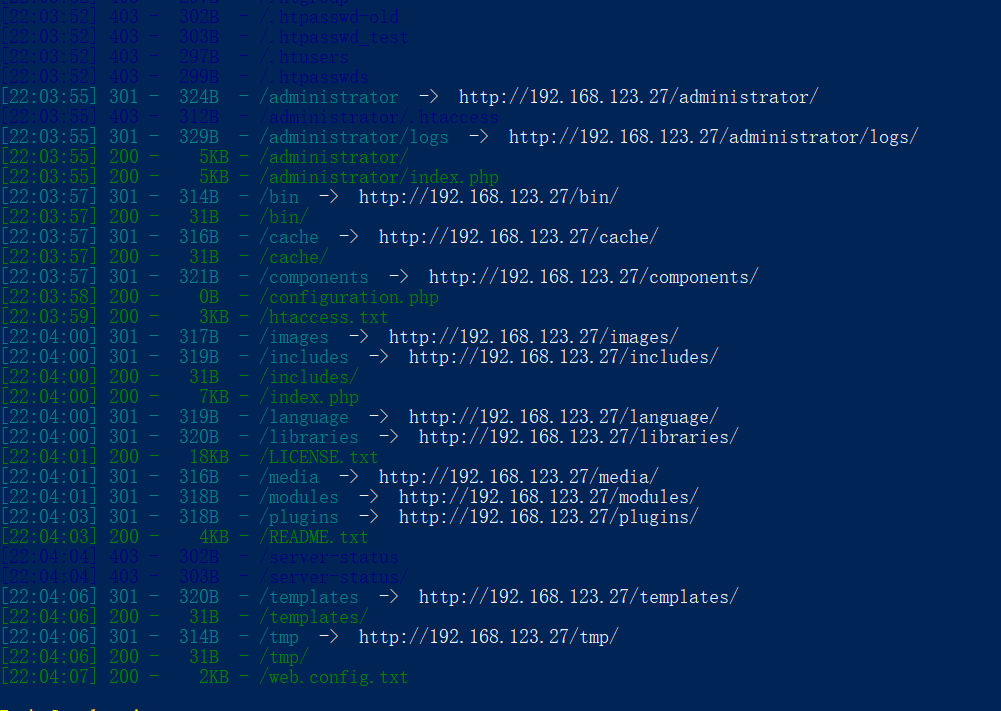Screen dimensions: 1001x711
Task: Click the administrator/logs redirect URL
Action: point(714,137)
